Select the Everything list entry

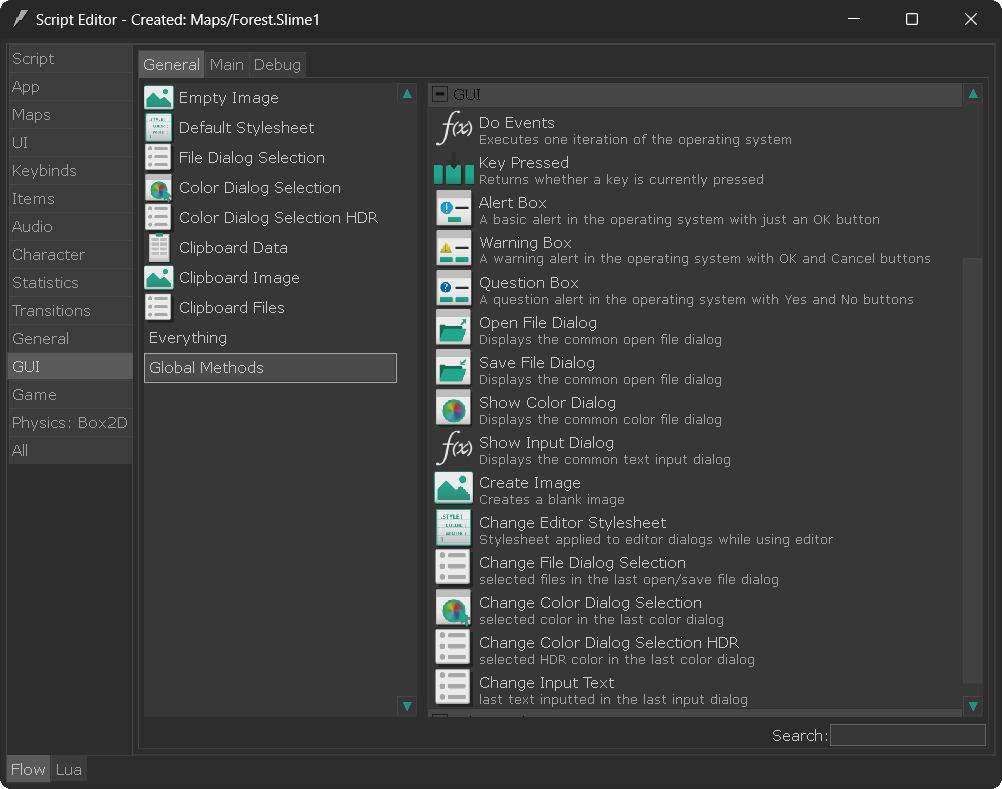[270, 338]
